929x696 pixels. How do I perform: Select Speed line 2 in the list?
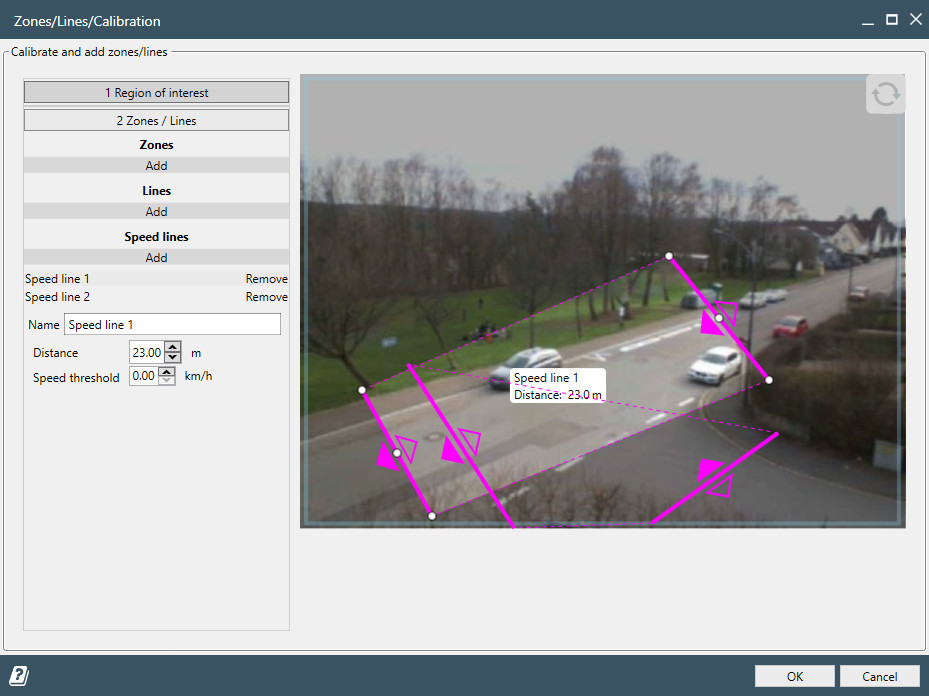58,297
